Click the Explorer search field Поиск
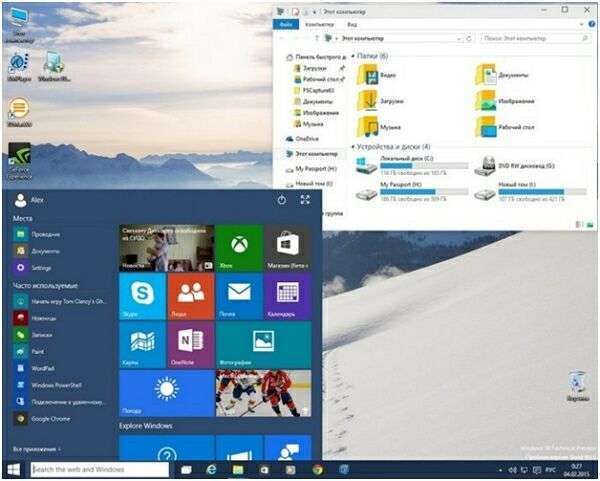The width and height of the screenshot is (600, 481). (535, 38)
